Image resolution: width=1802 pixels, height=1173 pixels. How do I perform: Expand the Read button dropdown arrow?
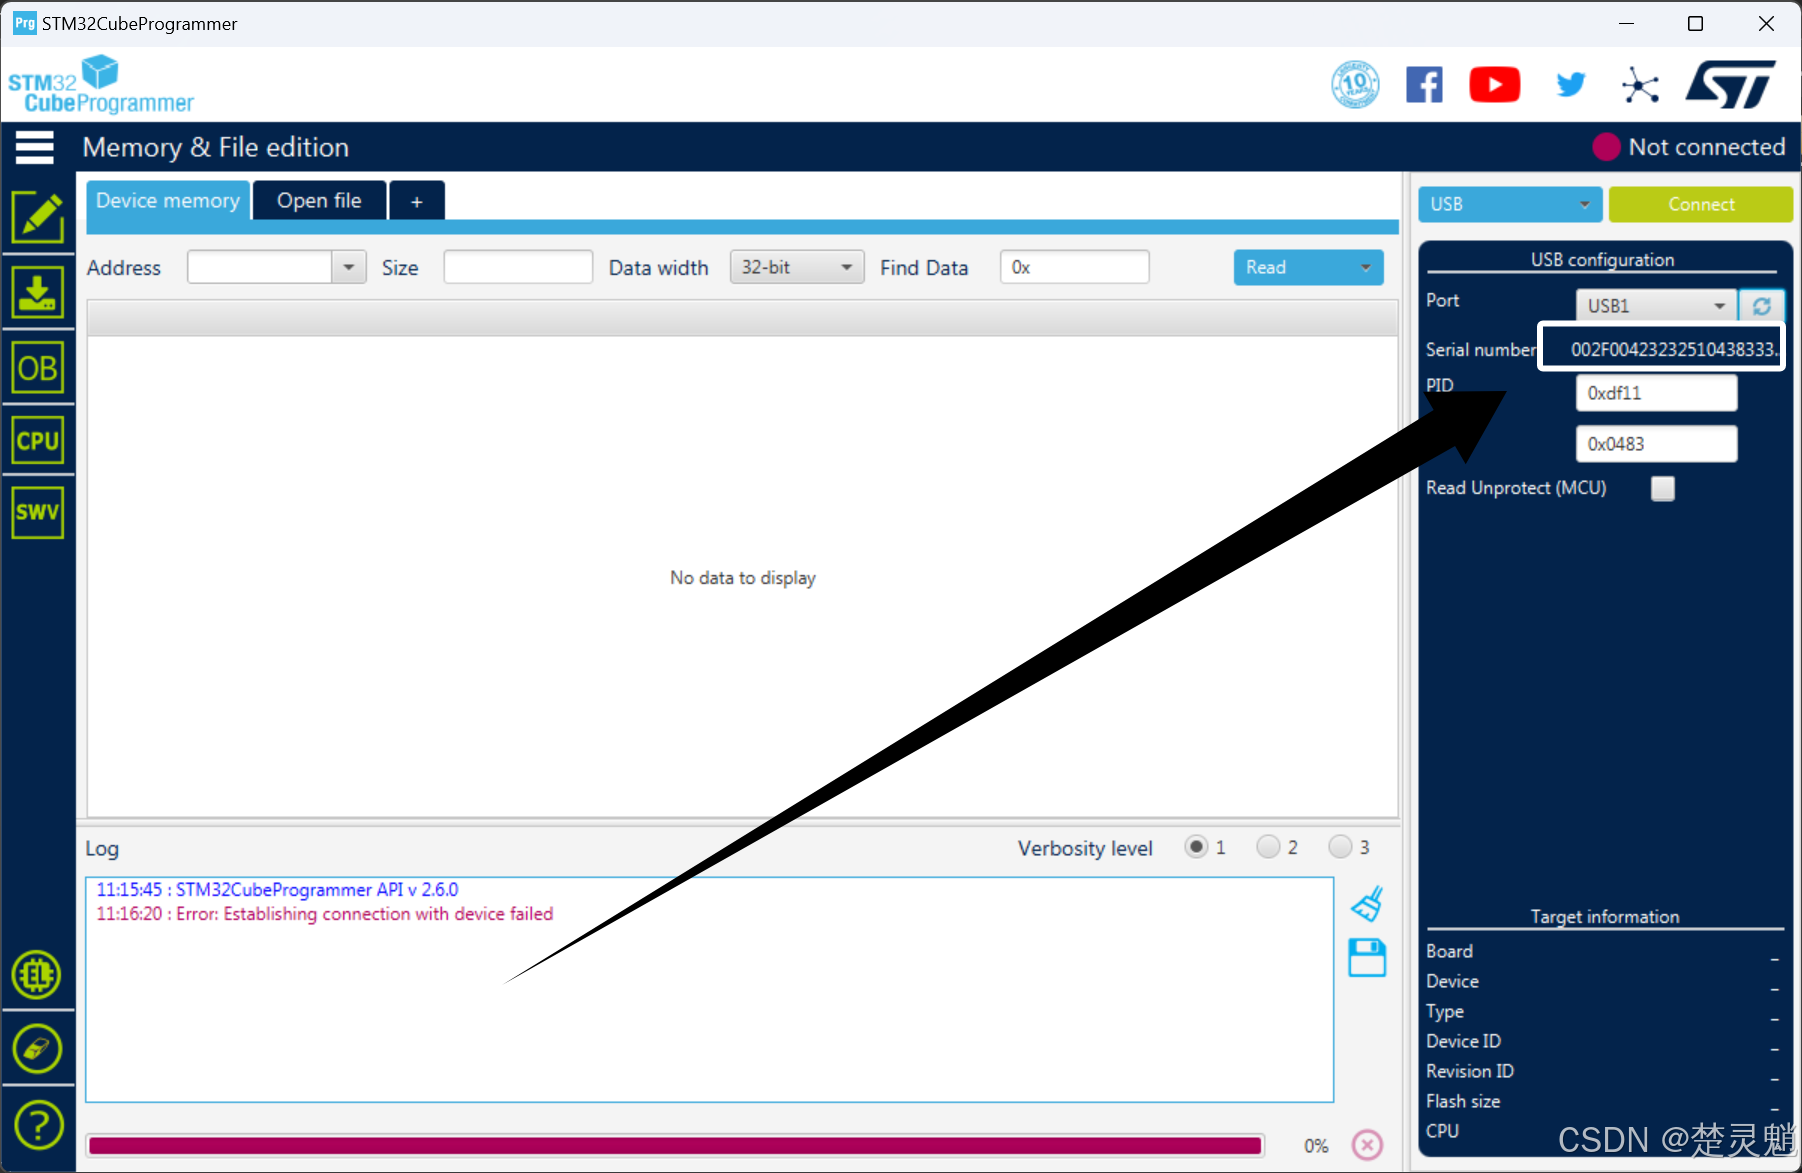coord(1366,267)
